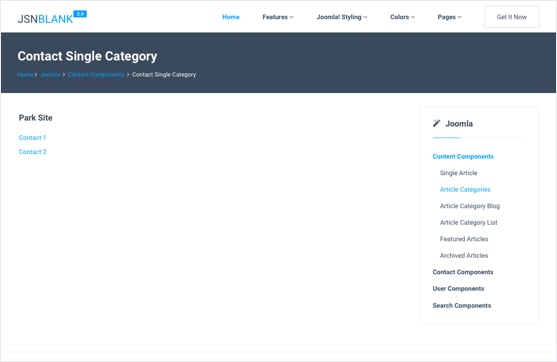The image size is (557, 362).
Task: Open Single Article in sidebar
Action: [x=458, y=173]
